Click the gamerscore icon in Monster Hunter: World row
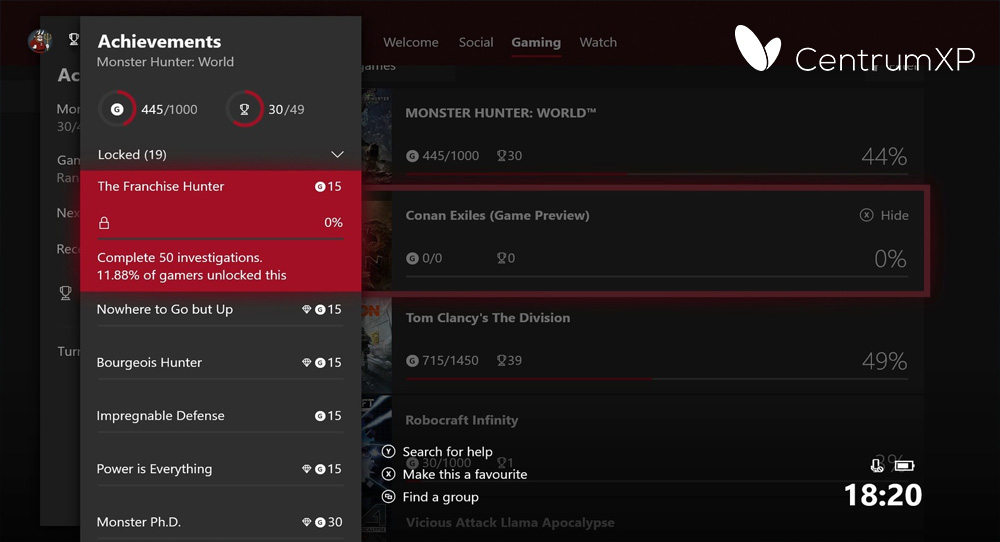Image resolution: width=1000 pixels, height=542 pixels. (x=413, y=156)
